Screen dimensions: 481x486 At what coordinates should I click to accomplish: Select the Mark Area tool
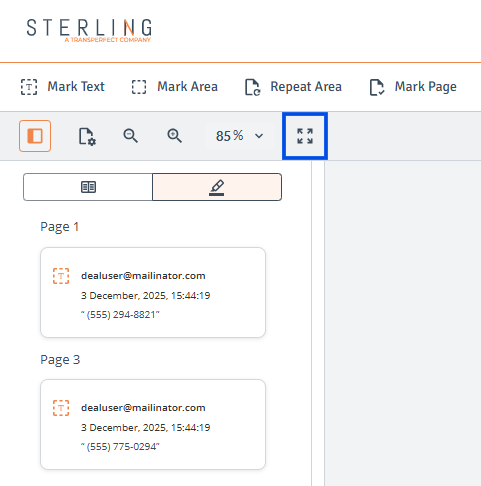pos(175,87)
